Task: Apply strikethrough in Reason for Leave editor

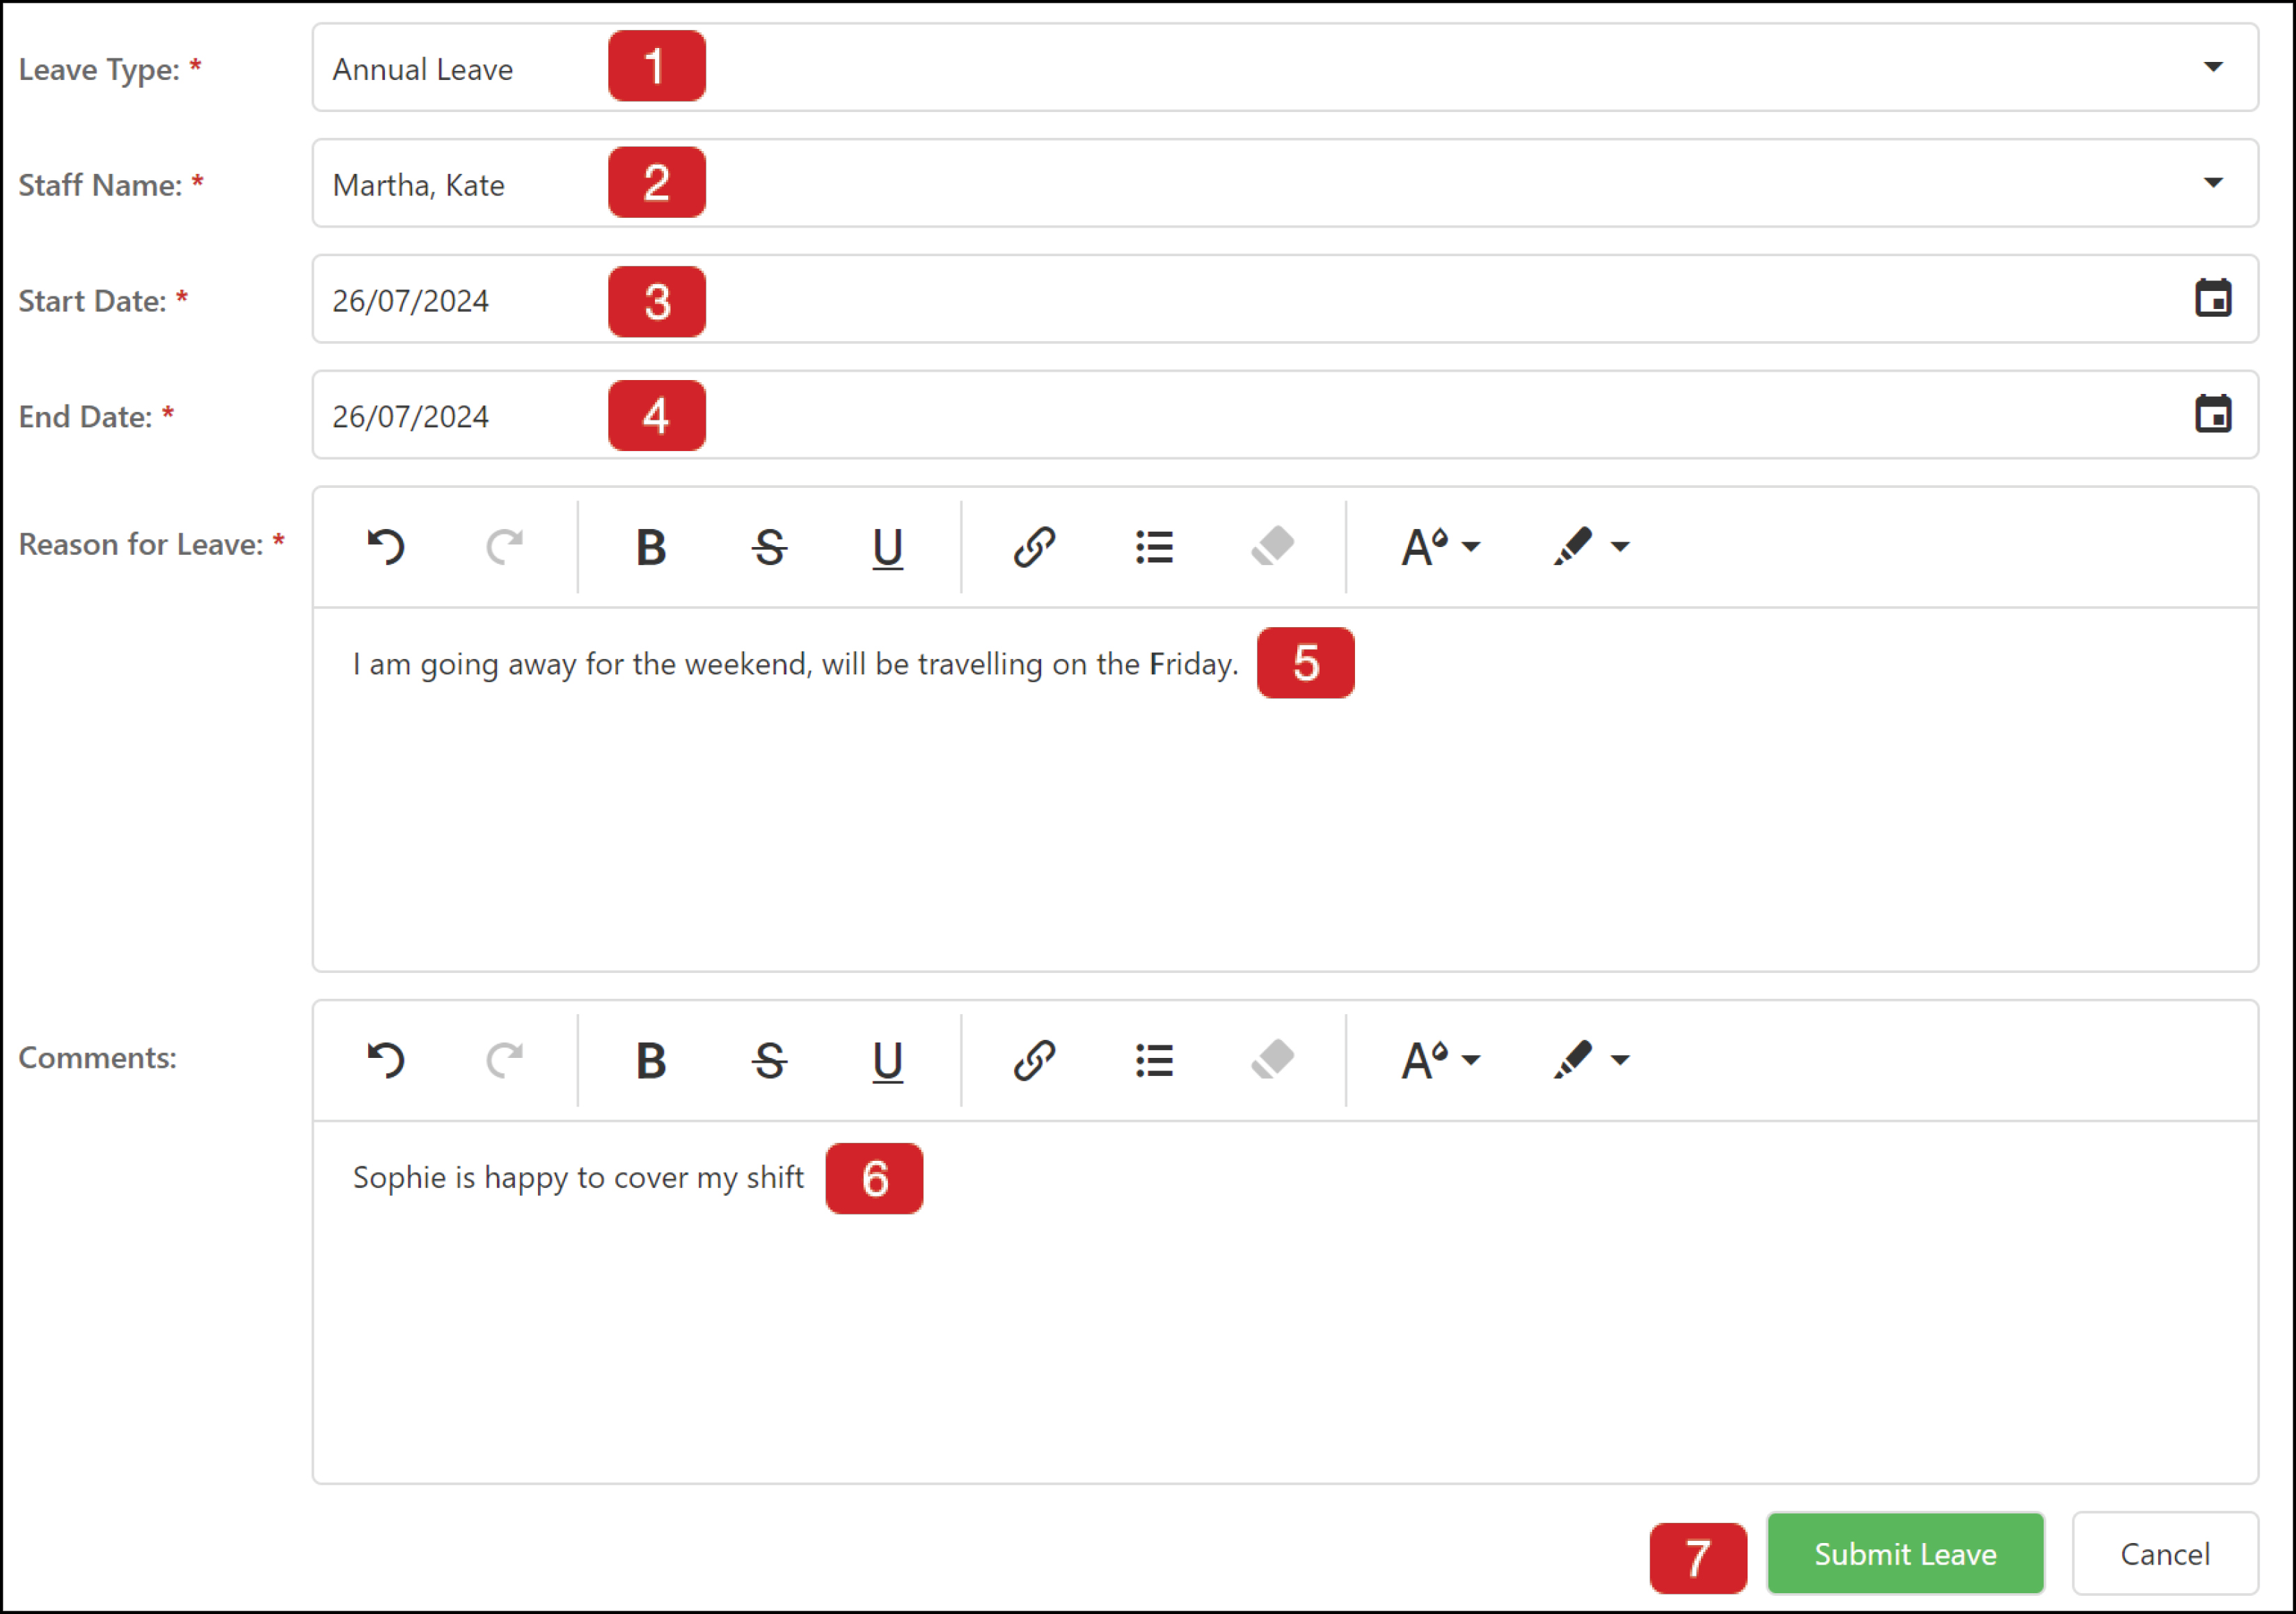Action: click(x=769, y=547)
